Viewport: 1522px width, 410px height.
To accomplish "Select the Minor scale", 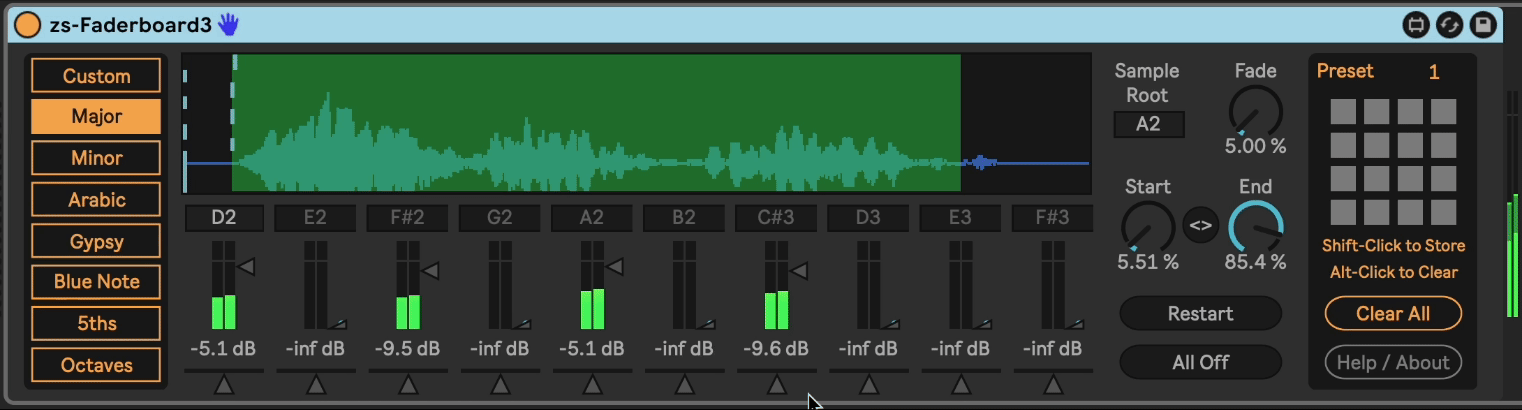I will [96, 158].
